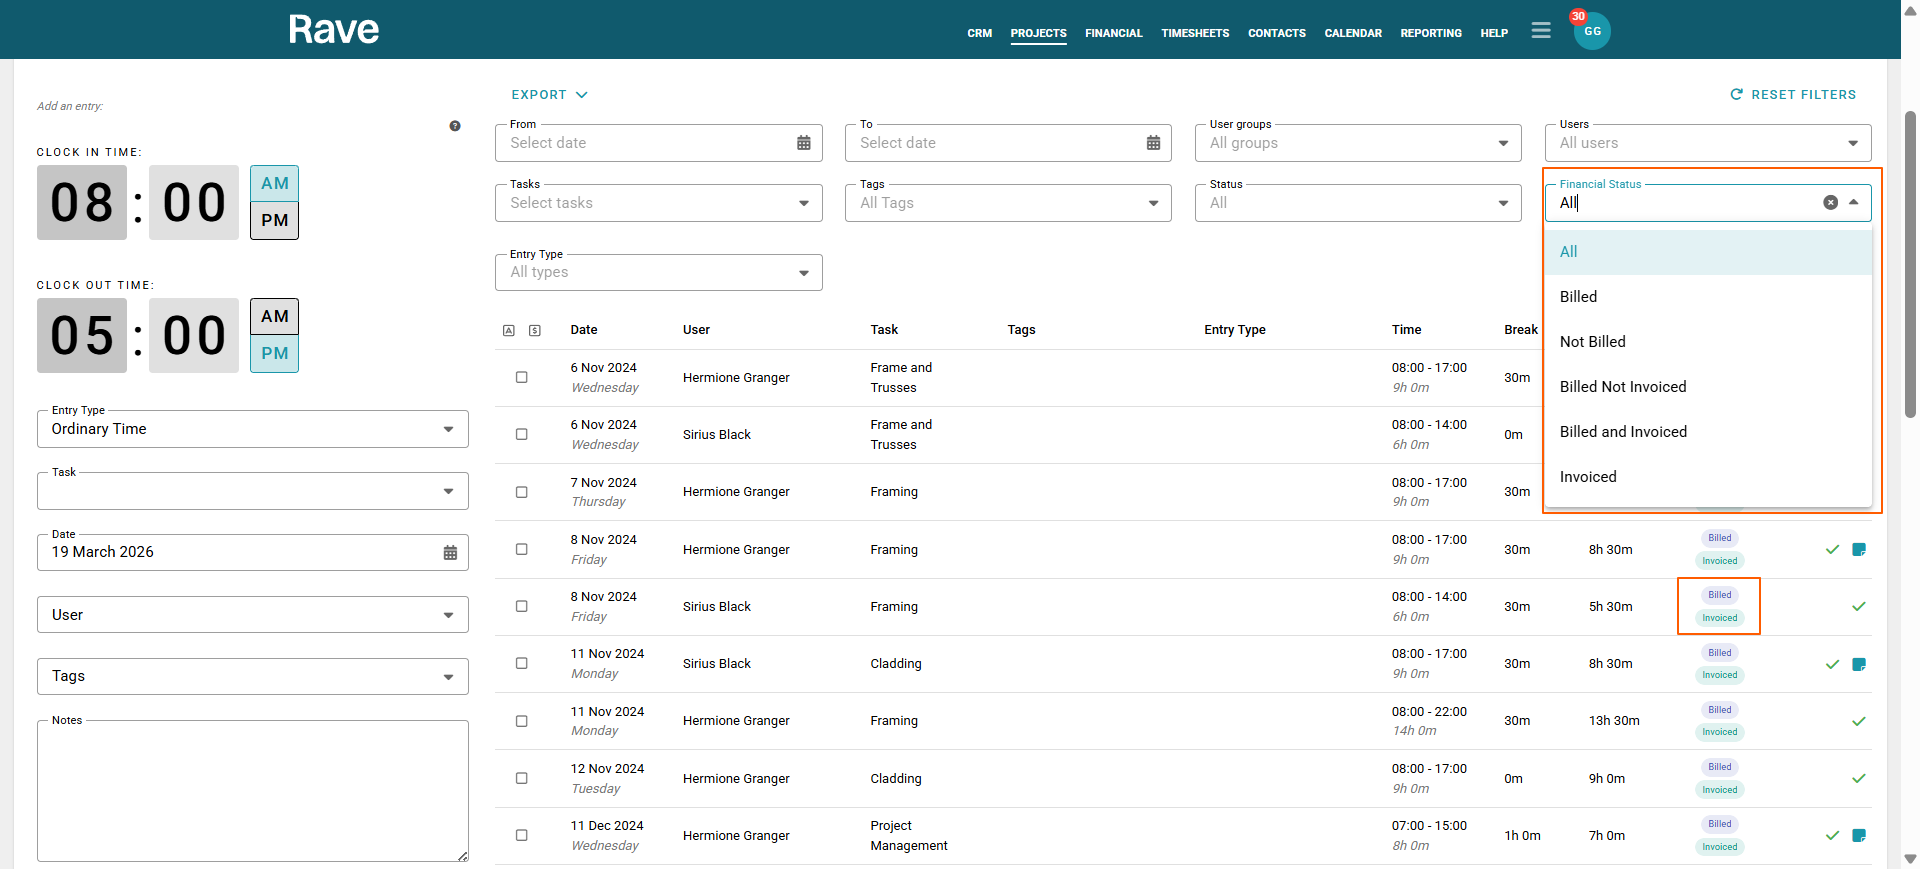Click the GG user avatar
The height and width of the screenshot is (869, 1920).
1592,32
